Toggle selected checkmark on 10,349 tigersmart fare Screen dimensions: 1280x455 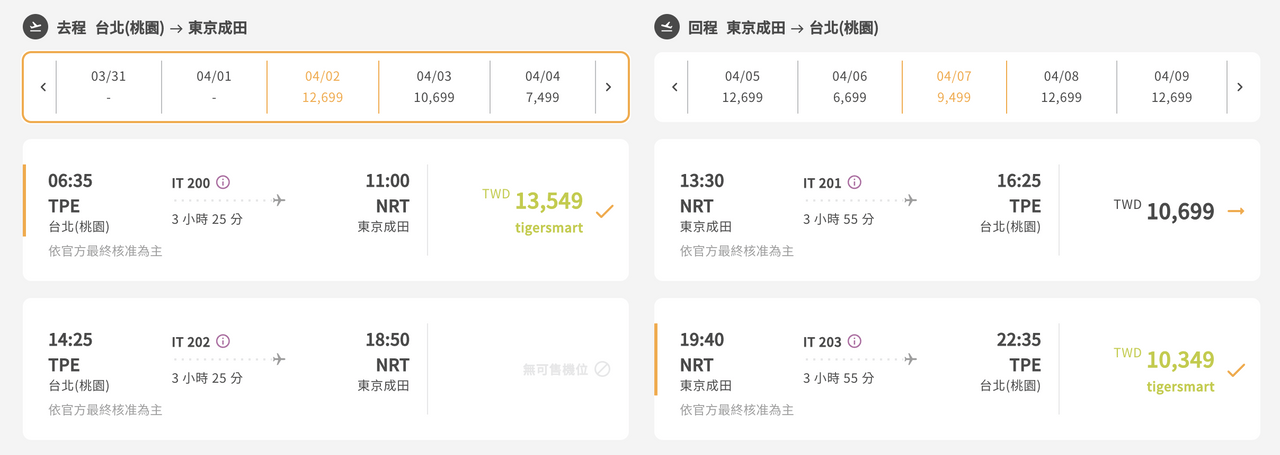click(x=1236, y=370)
